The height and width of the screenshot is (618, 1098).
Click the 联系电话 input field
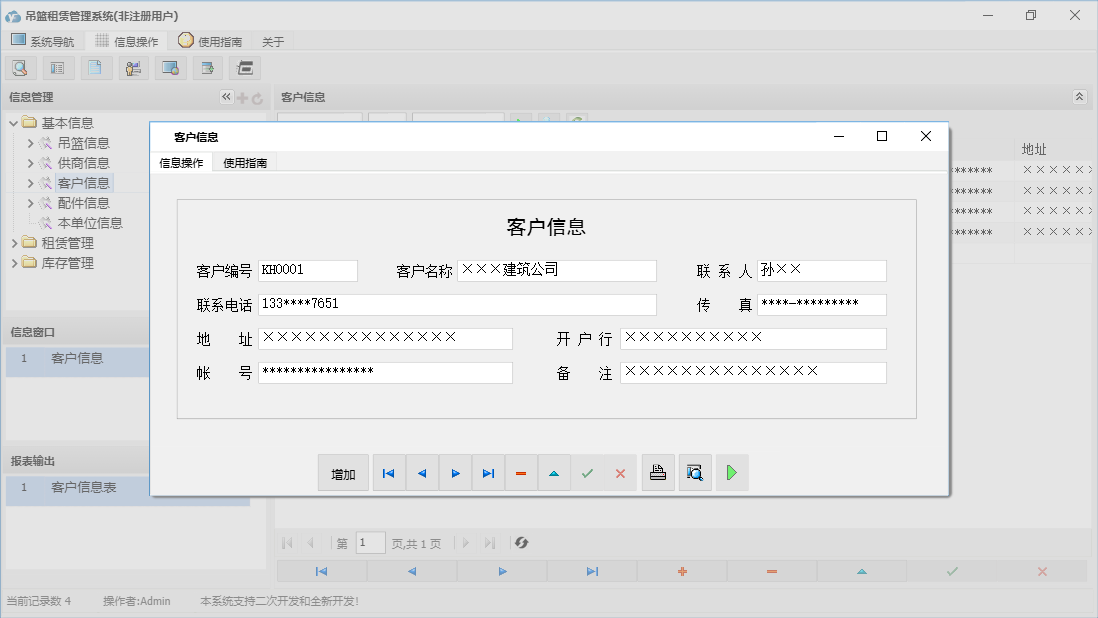click(457, 304)
